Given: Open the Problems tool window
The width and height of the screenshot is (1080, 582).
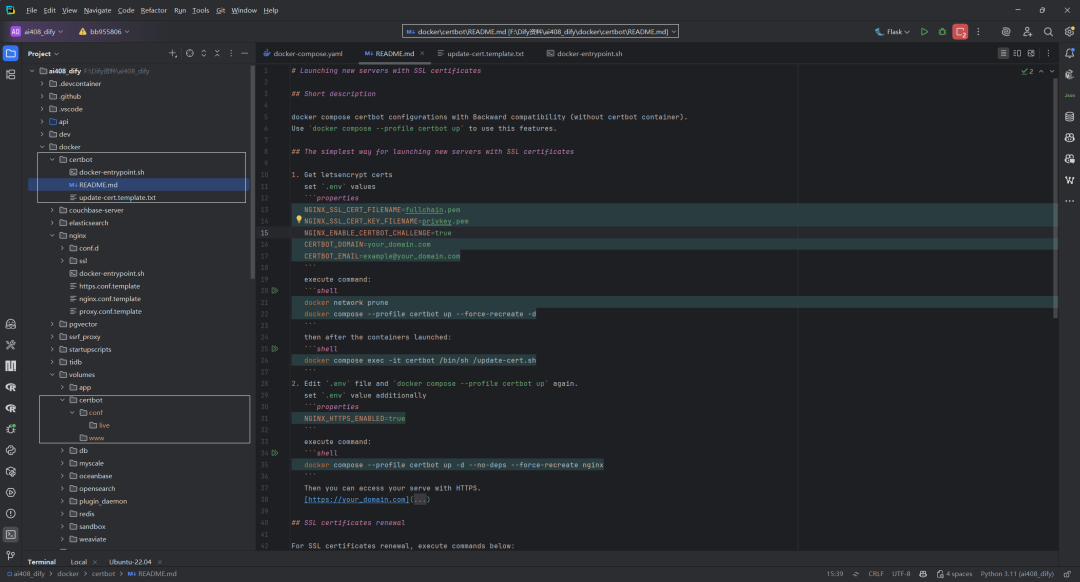Looking at the screenshot, I should pyautogui.click(x=10, y=514).
